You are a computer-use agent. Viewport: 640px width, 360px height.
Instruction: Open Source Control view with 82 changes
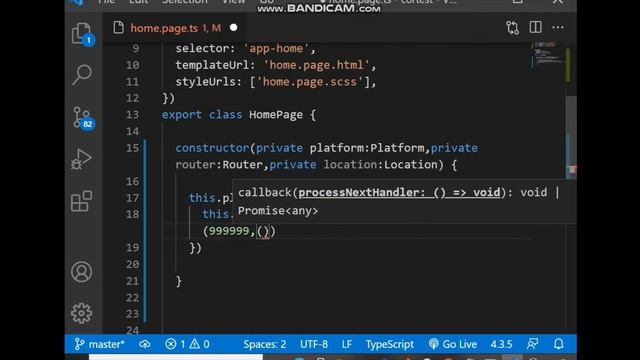coord(83,118)
